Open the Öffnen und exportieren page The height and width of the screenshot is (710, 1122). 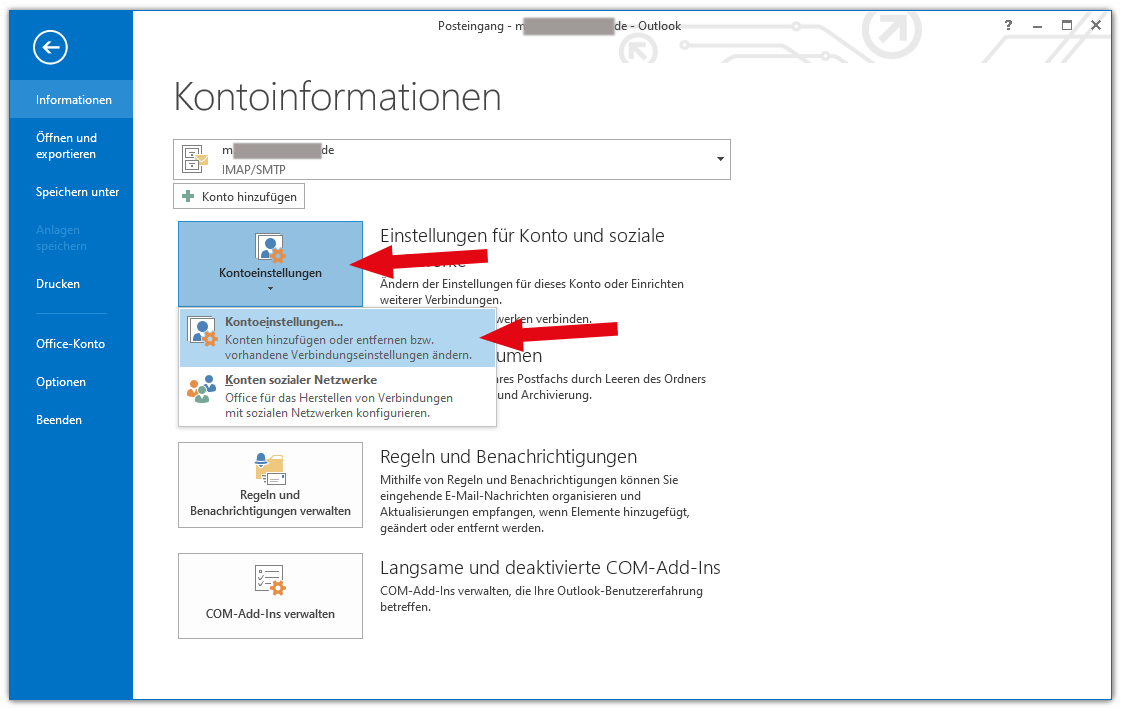(x=66, y=146)
